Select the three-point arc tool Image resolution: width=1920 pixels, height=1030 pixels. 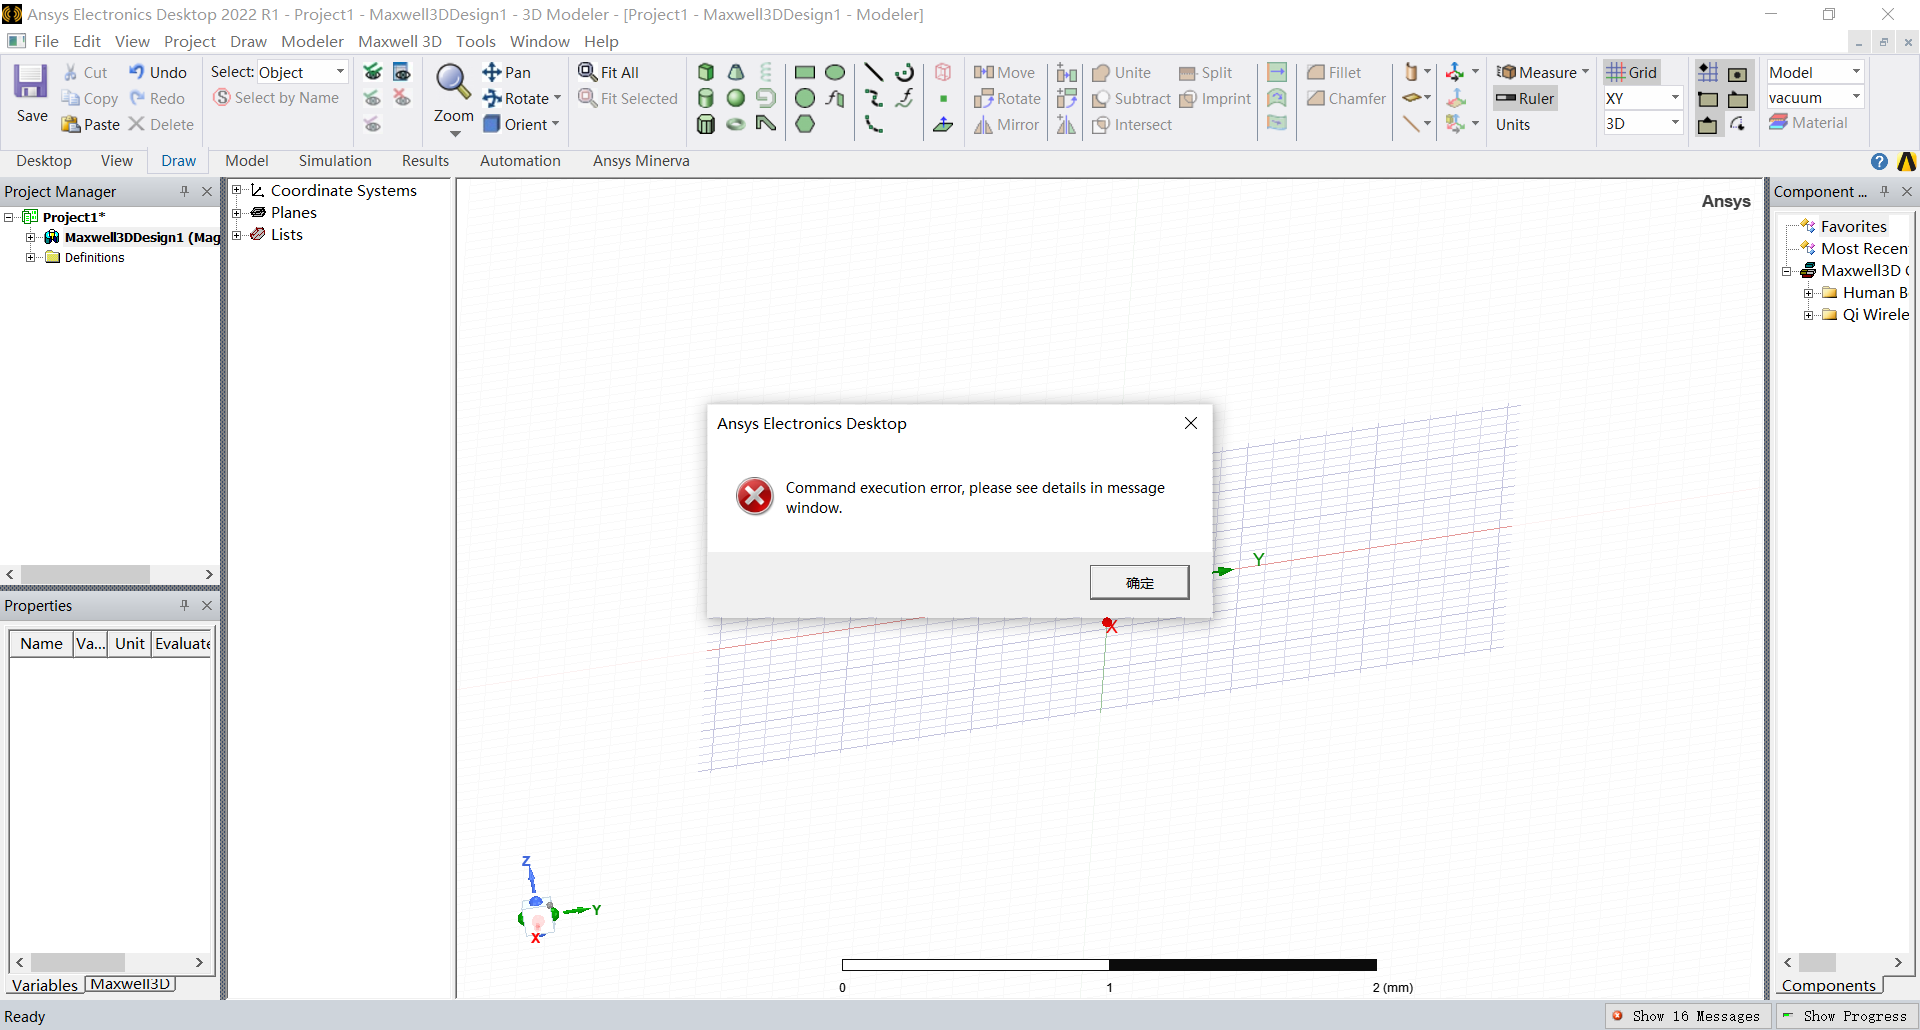click(x=874, y=124)
